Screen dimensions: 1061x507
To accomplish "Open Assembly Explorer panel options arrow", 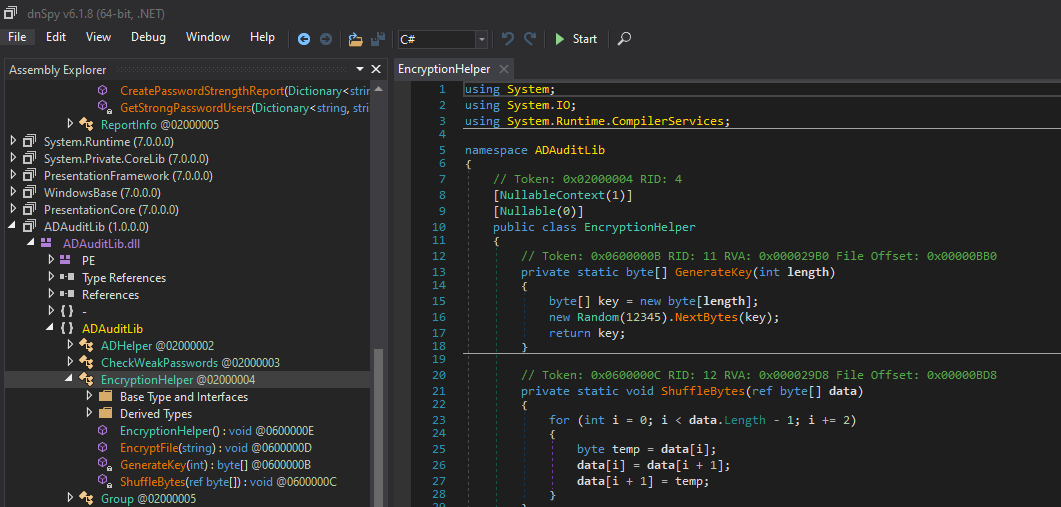I will pos(360,69).
